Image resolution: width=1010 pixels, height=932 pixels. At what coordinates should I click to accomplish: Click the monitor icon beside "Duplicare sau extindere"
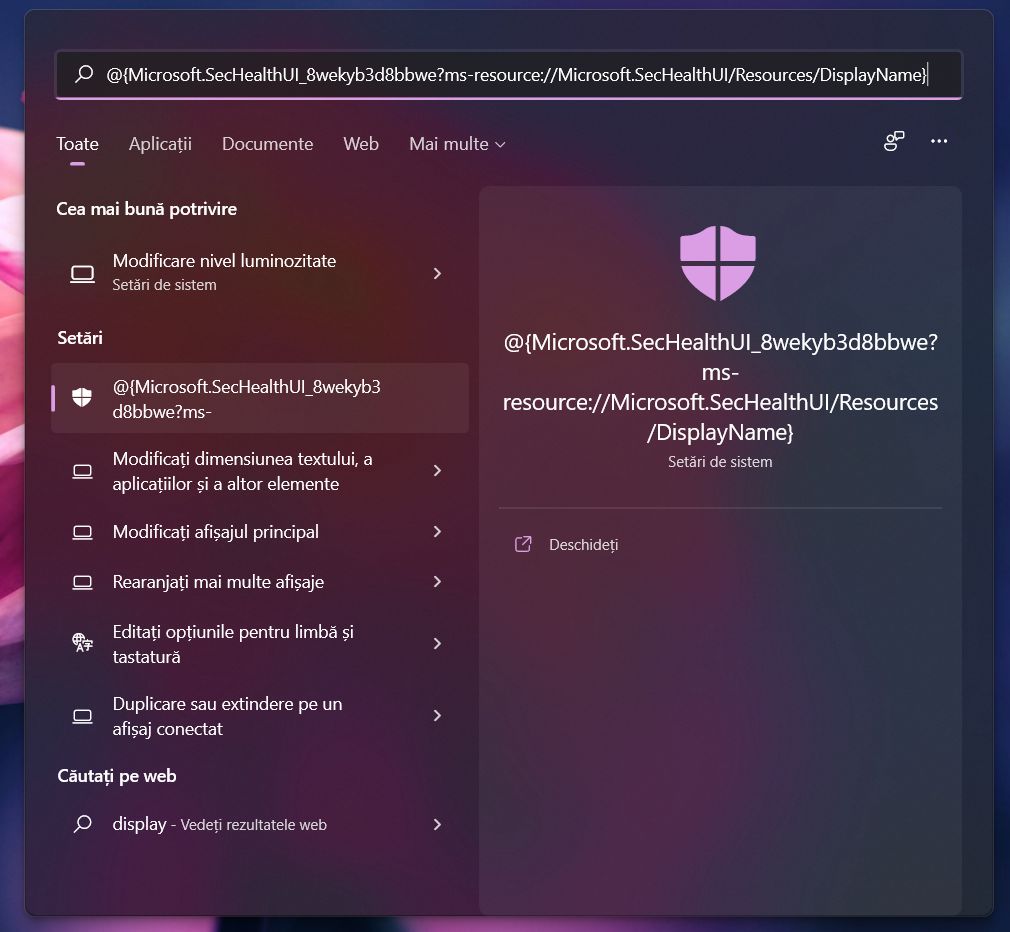(x=82, y=715)
